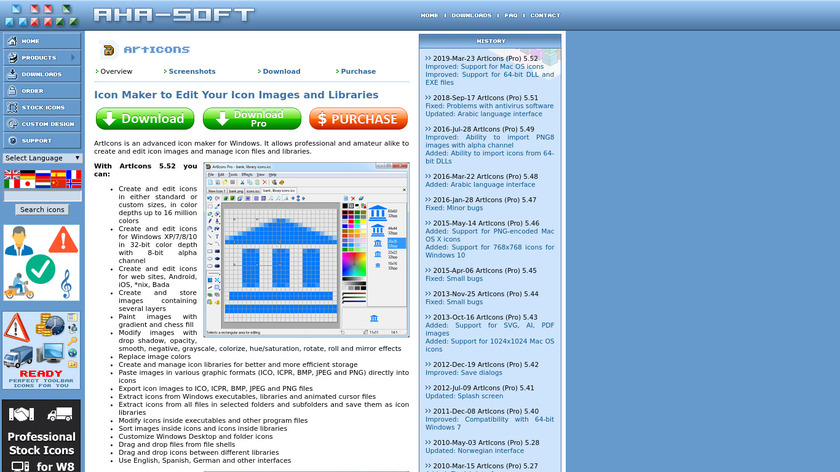
Task: Choose the Chinese flag icon
Action: (x=58, y=184)
